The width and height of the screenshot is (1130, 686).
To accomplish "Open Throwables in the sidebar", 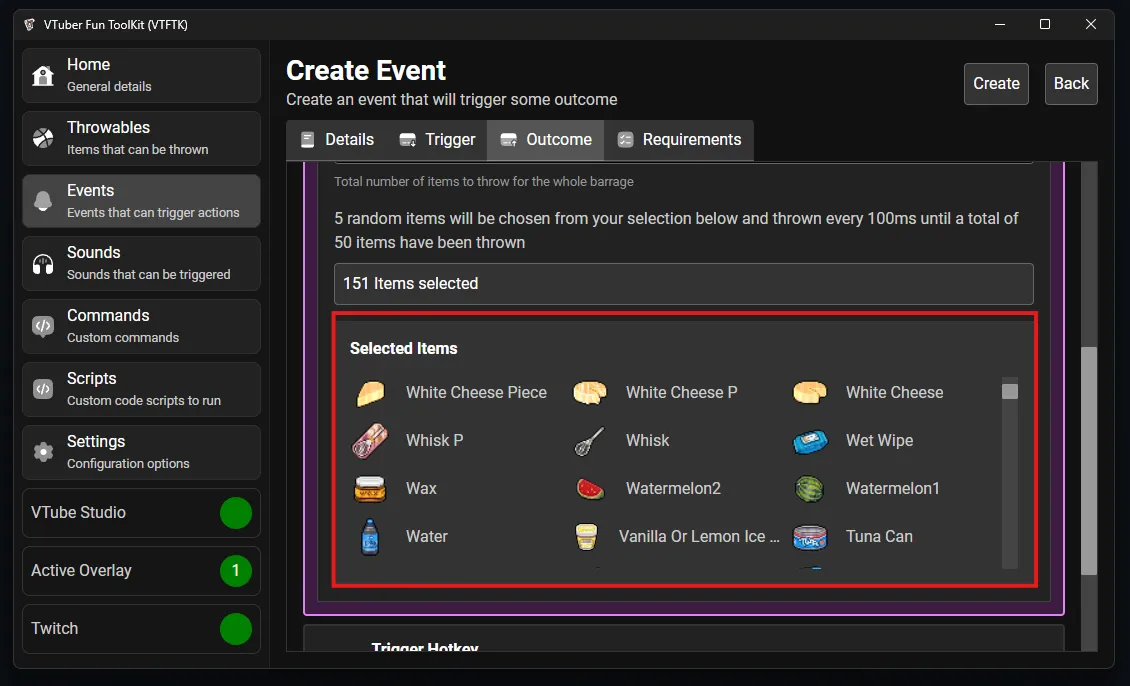I will click(x=141, y=138).
